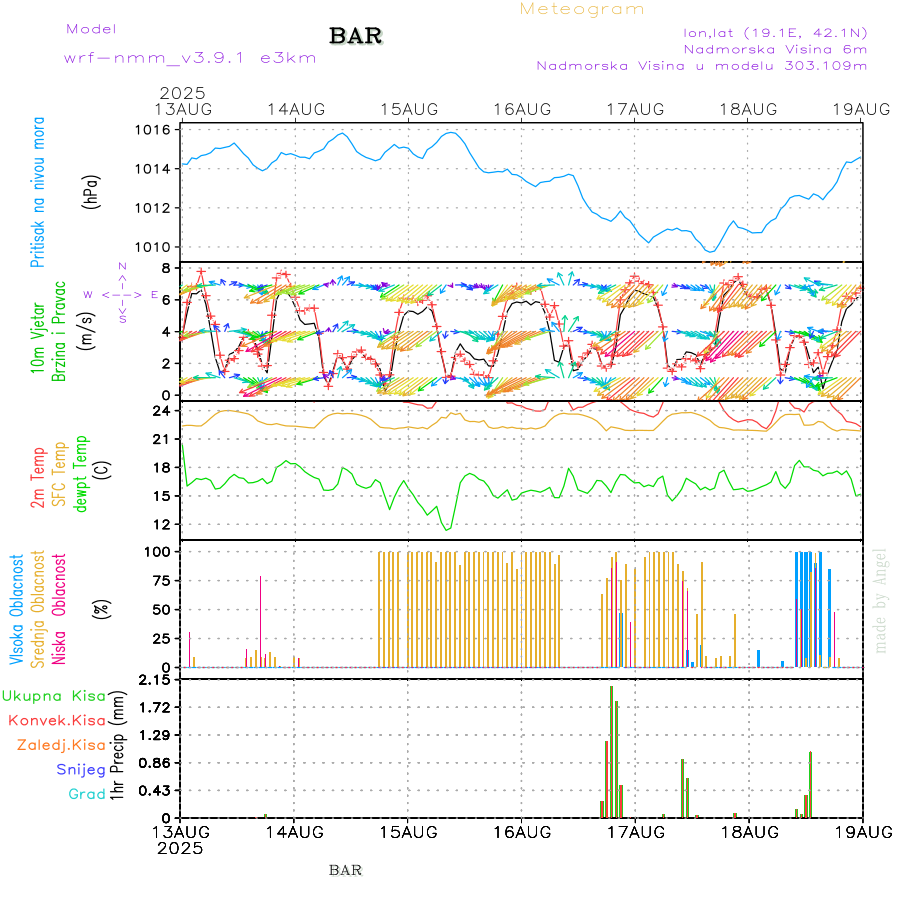Click the lon,lat (19.1E, 42.1N) coordinates
The image size is (900, 900).
point(774,31)
